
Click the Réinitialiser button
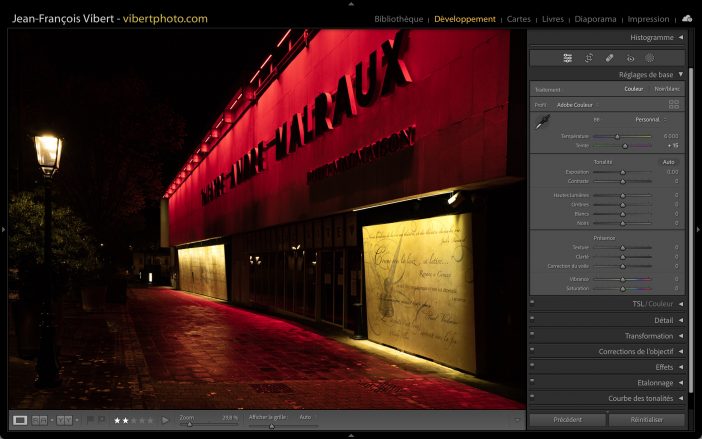[647, 420]
